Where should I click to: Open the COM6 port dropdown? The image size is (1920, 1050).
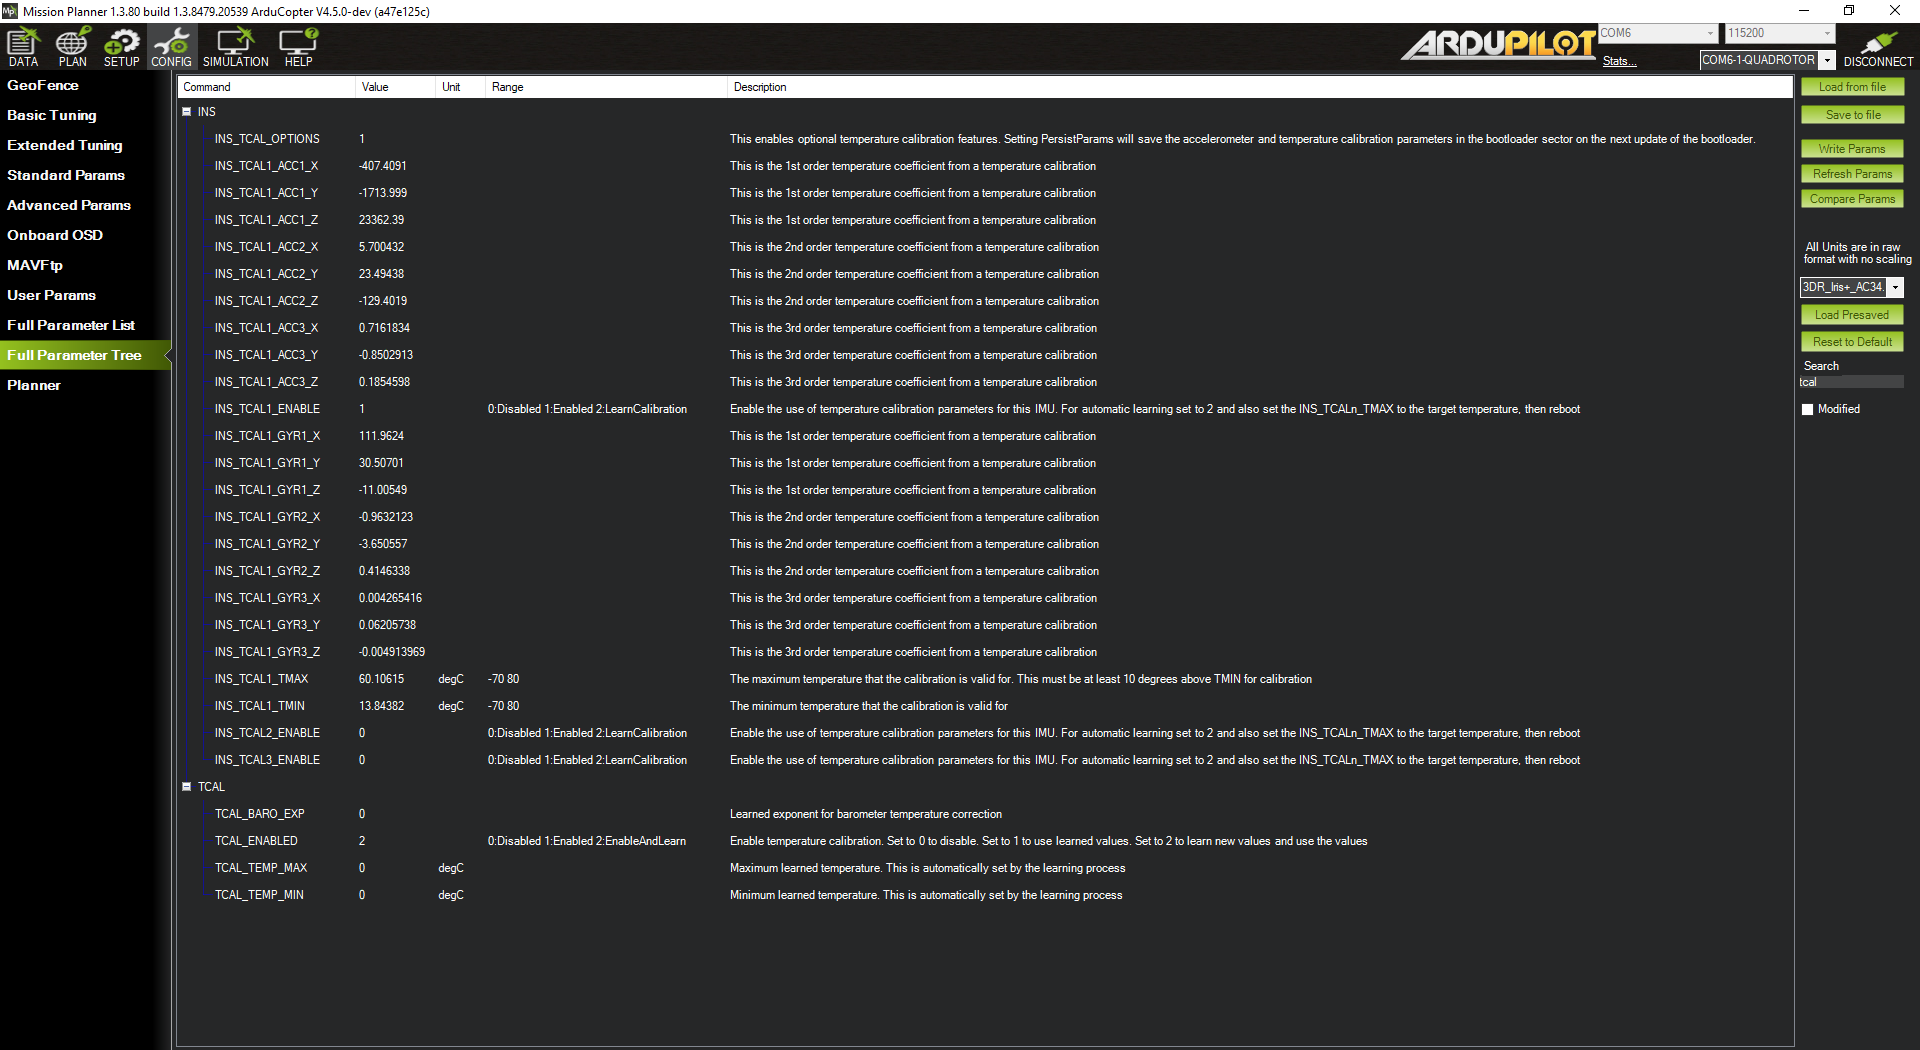(1708, 33)
